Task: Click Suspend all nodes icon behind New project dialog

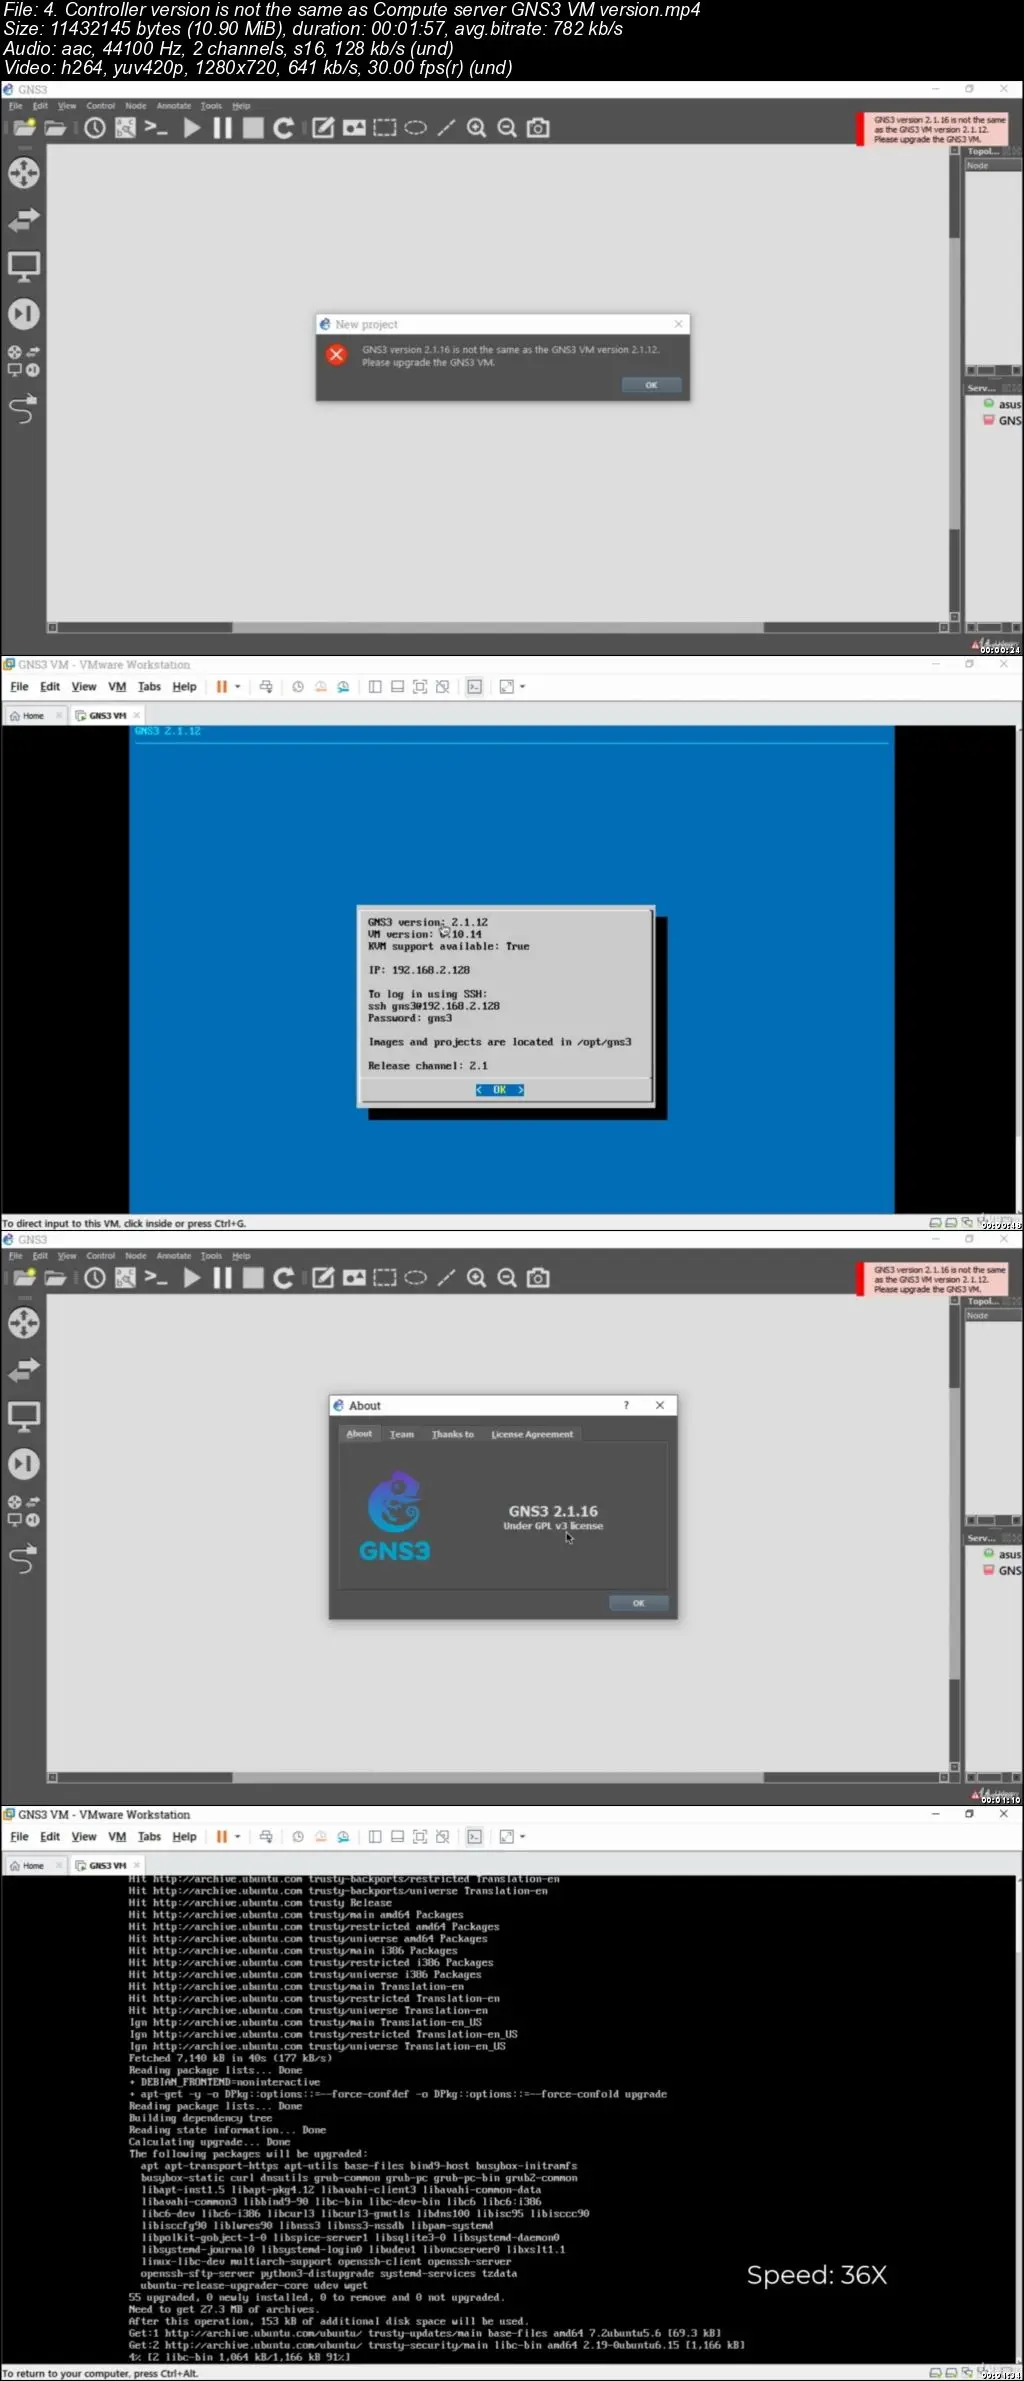Action: coord(222,128)
